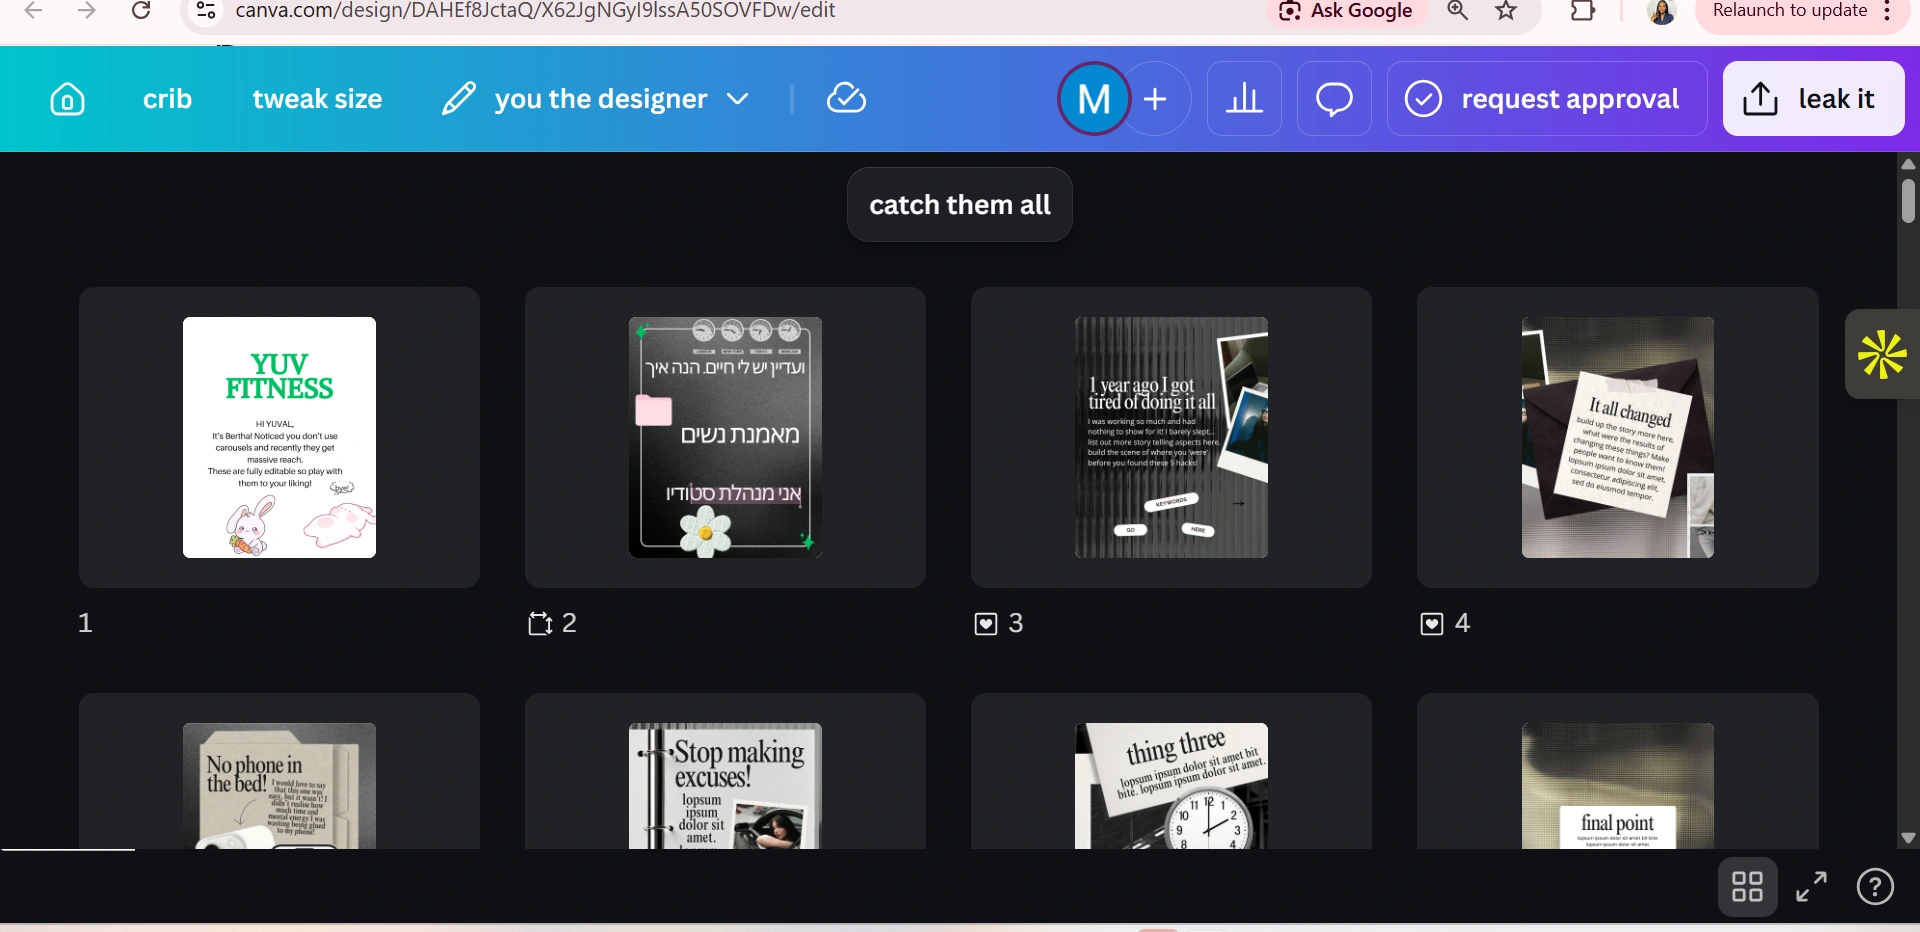This screenshot has height=932, width=1920.
Task: Click the Ask Google lens button
Action: [x=1346, y=11]
